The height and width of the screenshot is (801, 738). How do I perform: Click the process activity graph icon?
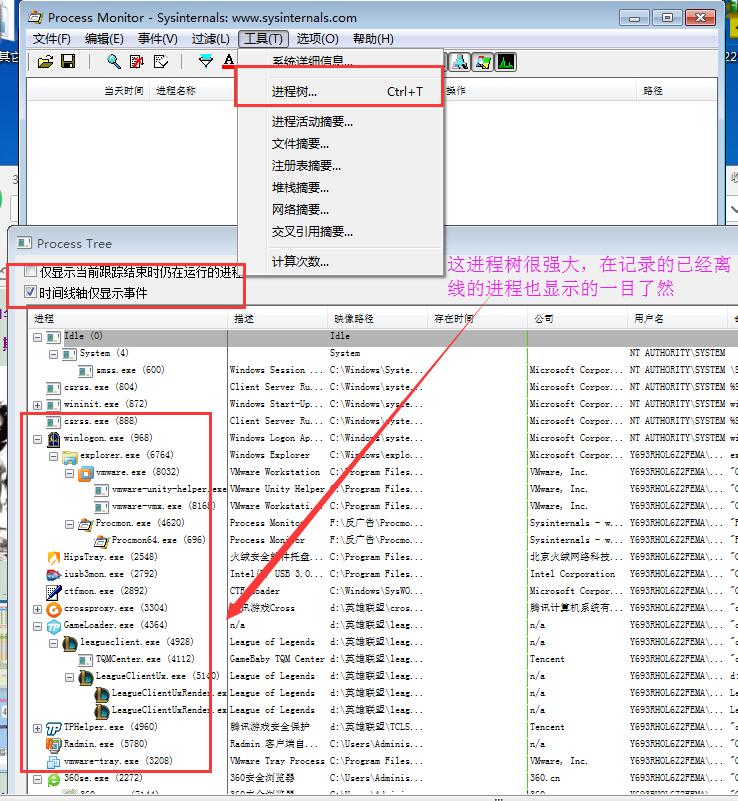click(x=505, y=62)
